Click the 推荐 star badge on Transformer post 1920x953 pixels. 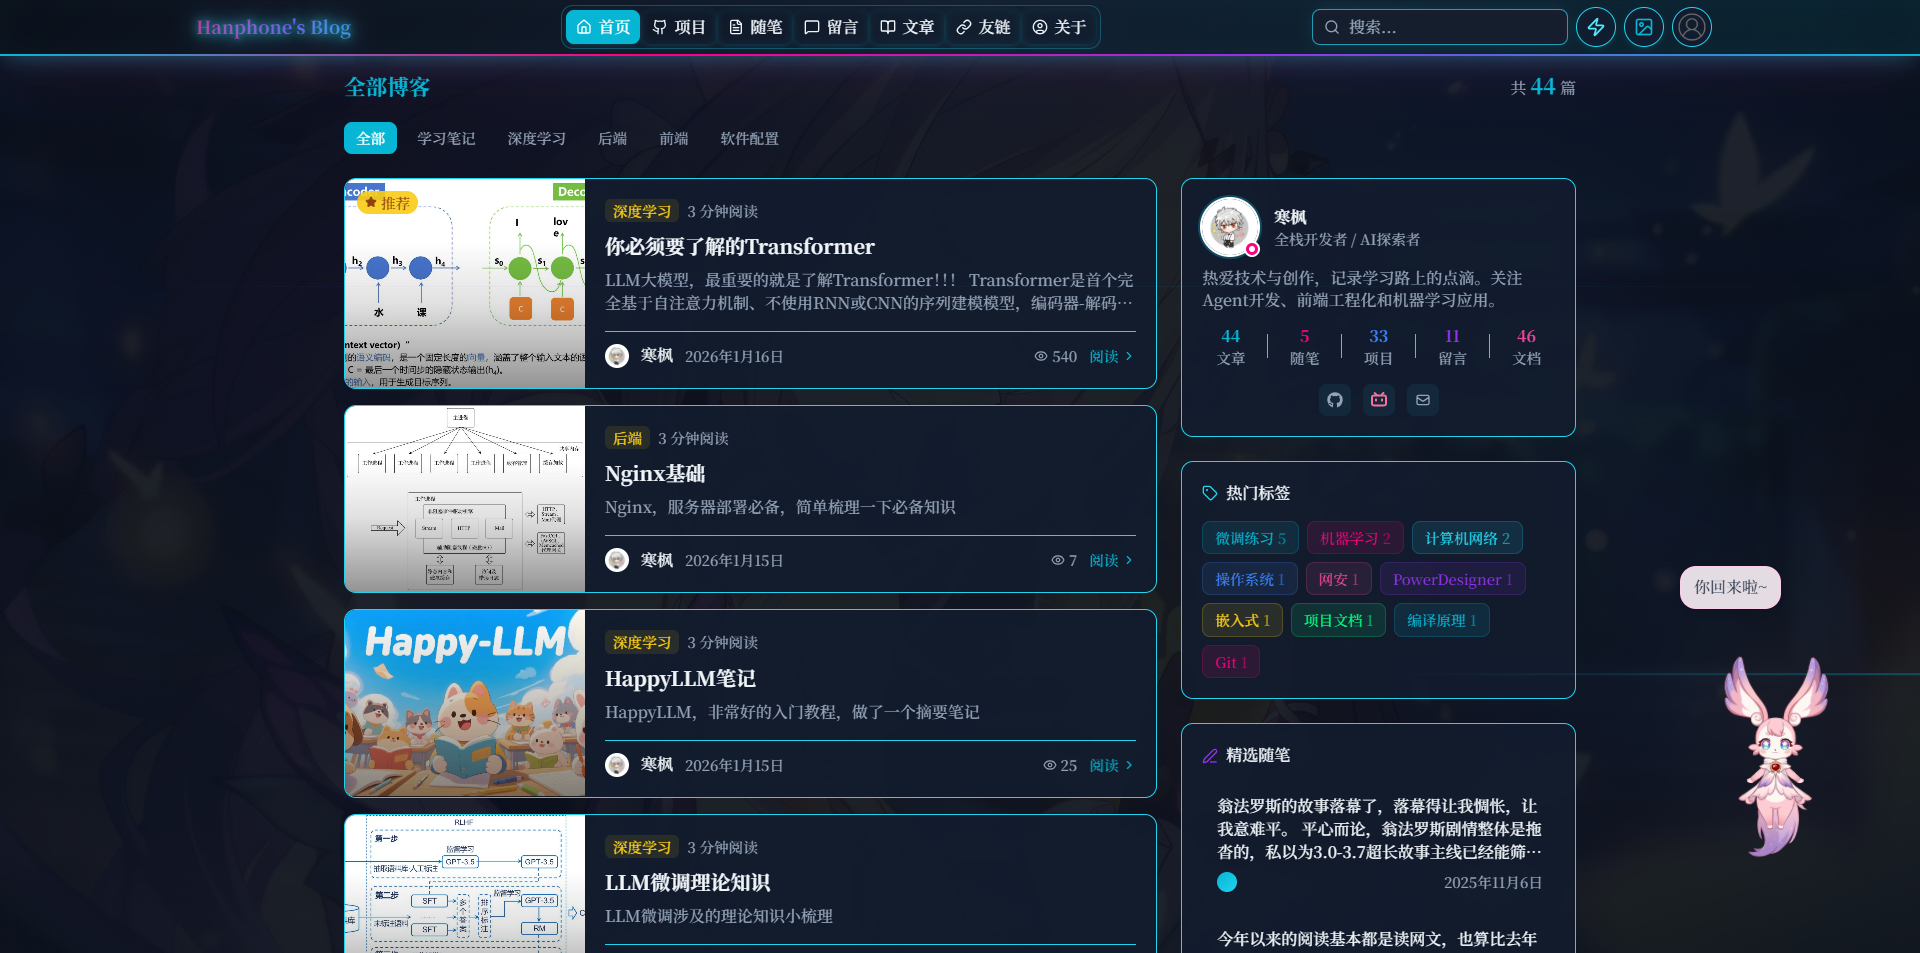(x=388, y=203)
